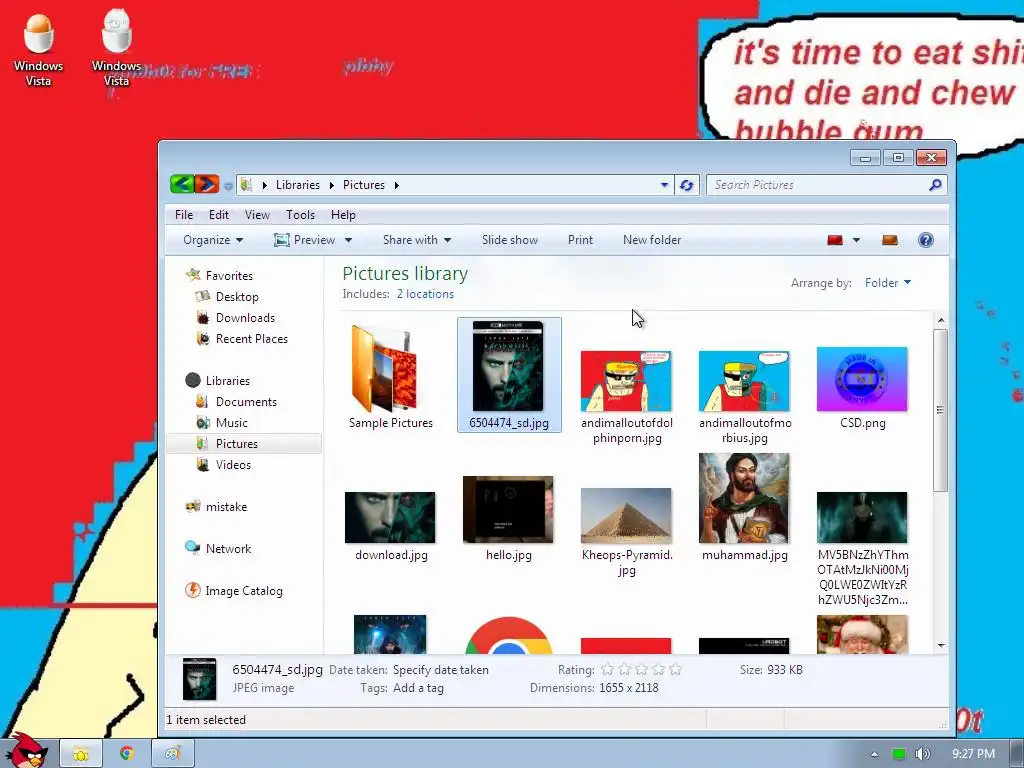Open Arrange by Folder dropdown
This screenshot has height=768, width=1024.
[888, 283]
